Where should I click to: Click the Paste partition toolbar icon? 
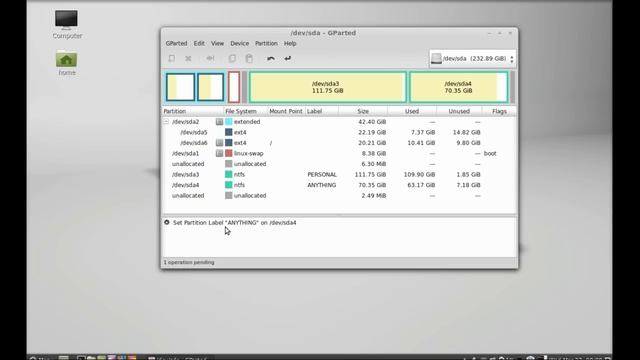pyautogui.click(x=249, y=58)
